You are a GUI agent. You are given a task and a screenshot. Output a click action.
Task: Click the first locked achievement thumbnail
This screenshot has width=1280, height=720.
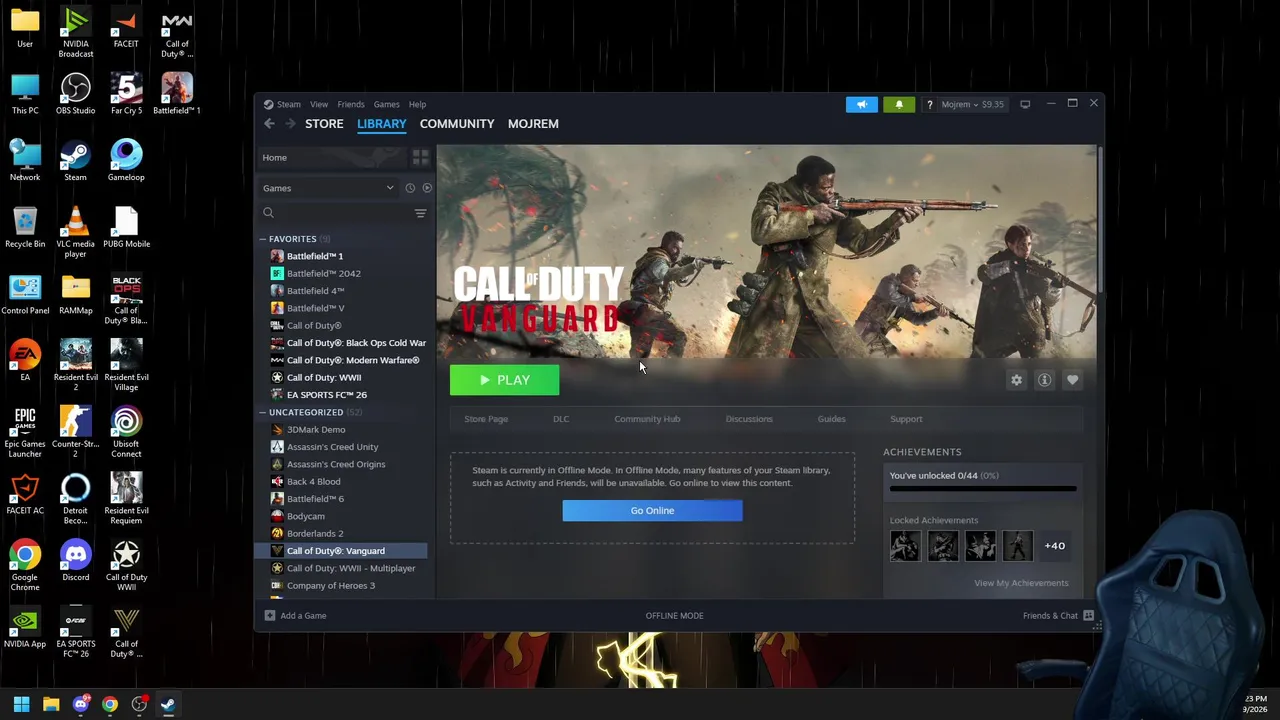click(905, 546)
